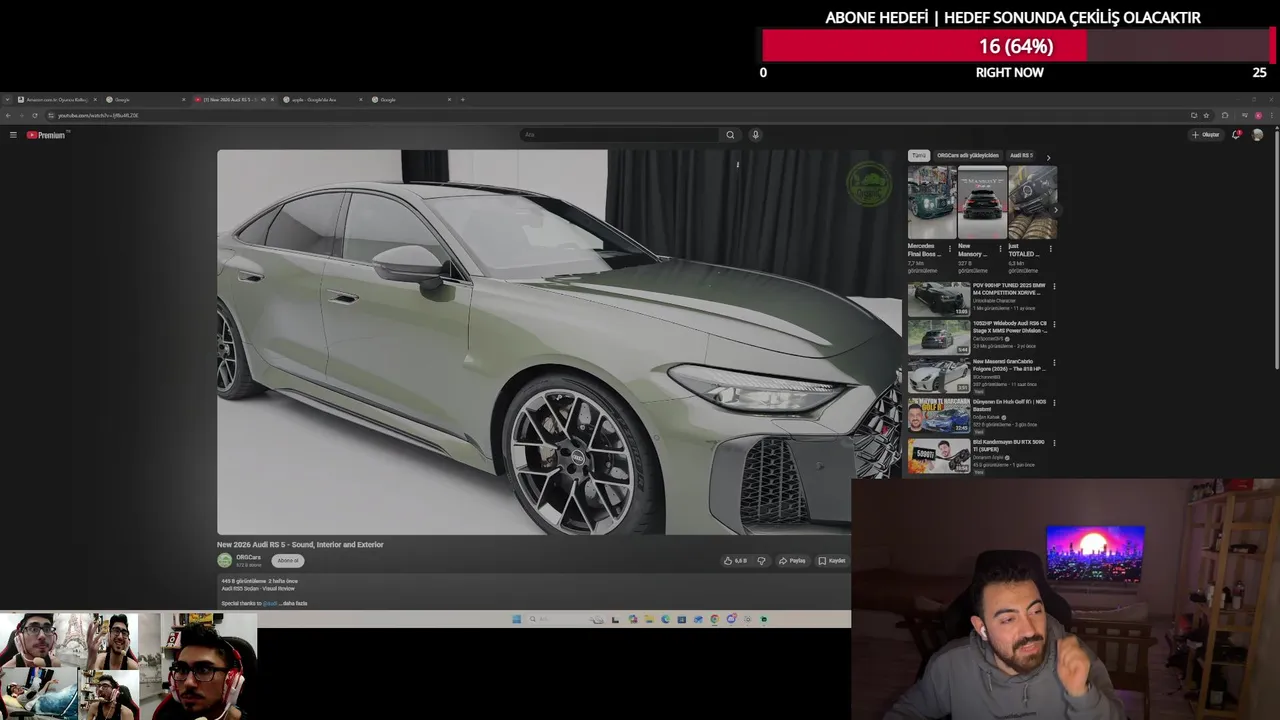The image size is (1280, 720).
Task: Expand the description with ...daha fazla
Action: (295, 604)
